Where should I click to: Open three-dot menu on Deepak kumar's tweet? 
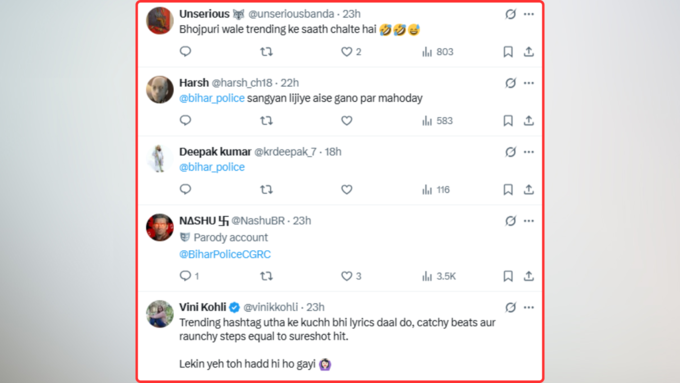coord(529,152)
